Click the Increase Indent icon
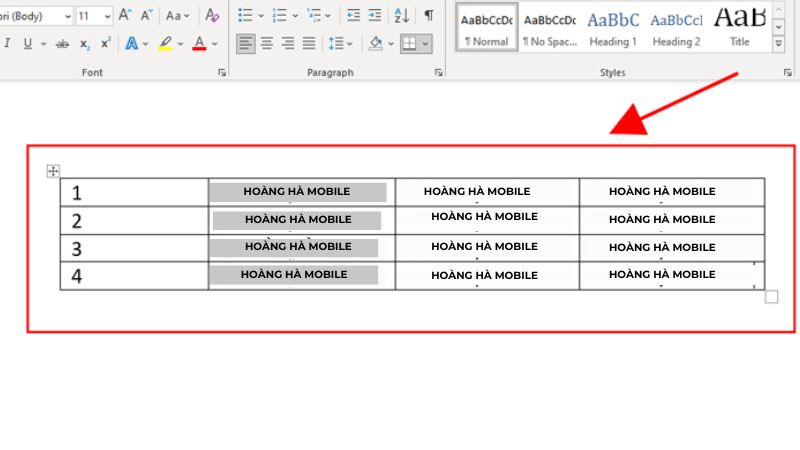This screenshot has width=800, height=450. 376,16
